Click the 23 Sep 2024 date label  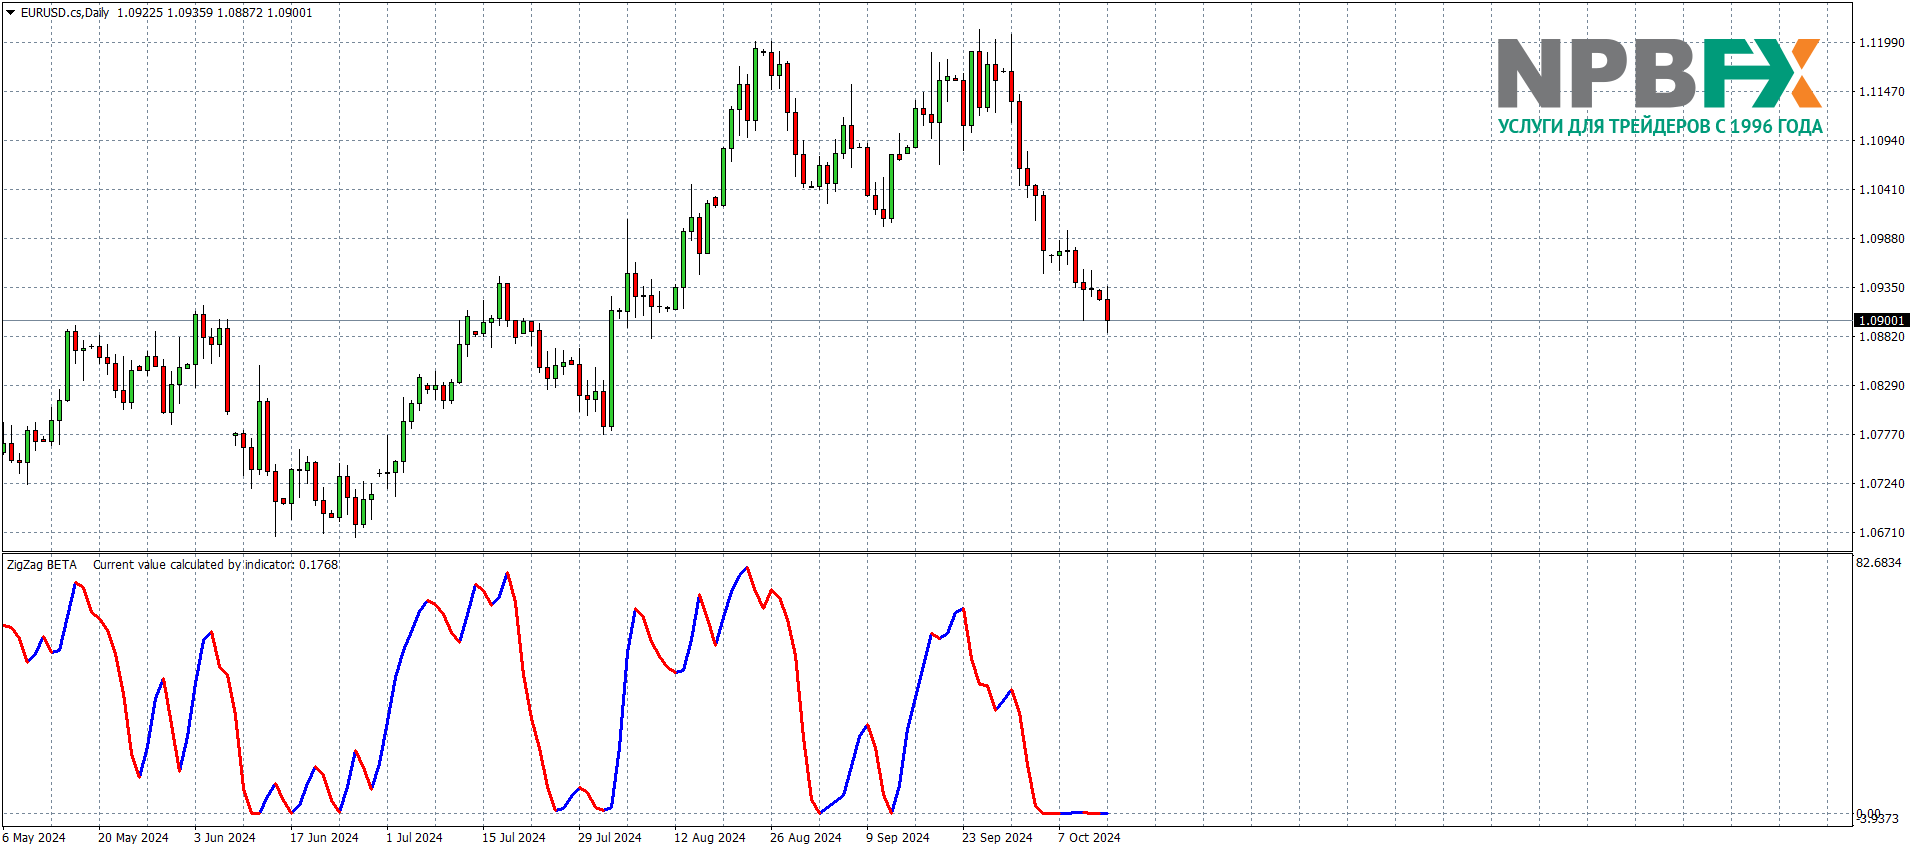coord(997,838)
